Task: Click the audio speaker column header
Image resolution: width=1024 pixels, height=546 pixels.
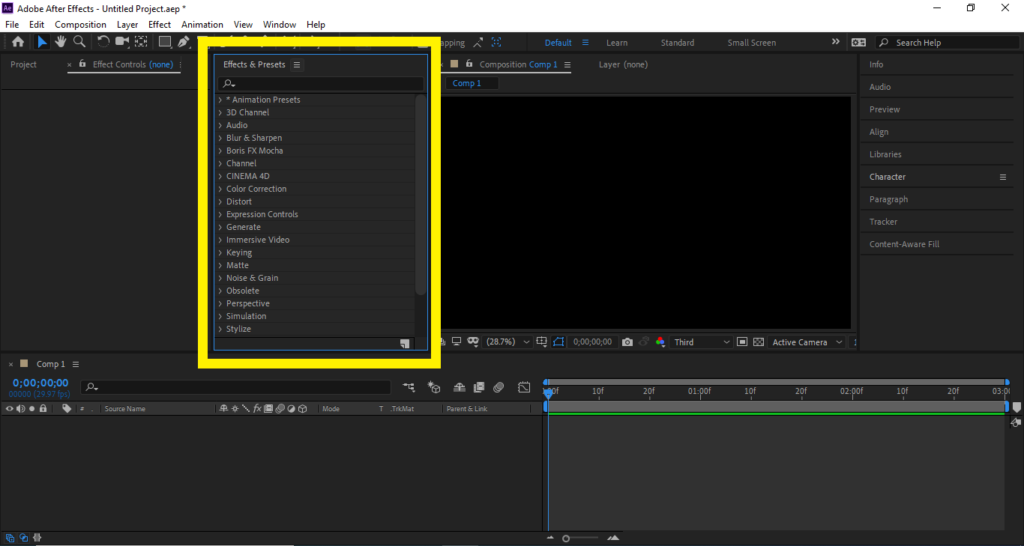Action: [x=20, y=409]
